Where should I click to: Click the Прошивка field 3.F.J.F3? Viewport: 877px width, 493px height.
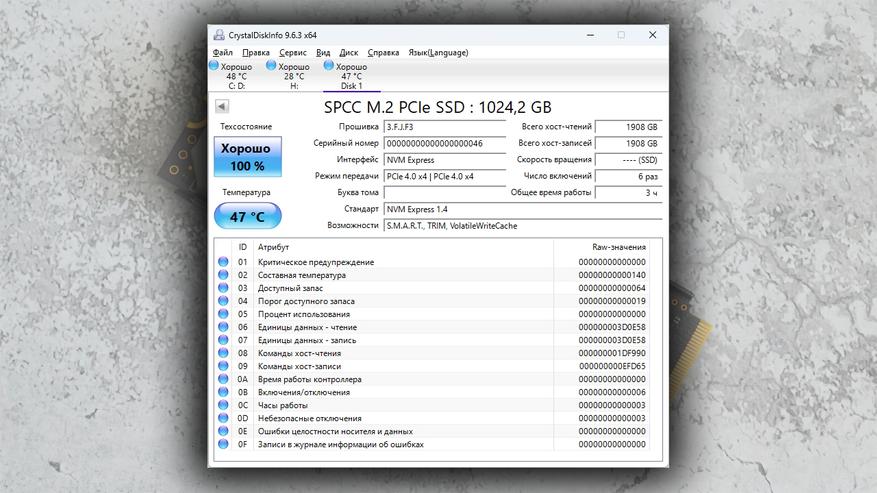click(445, 127)
